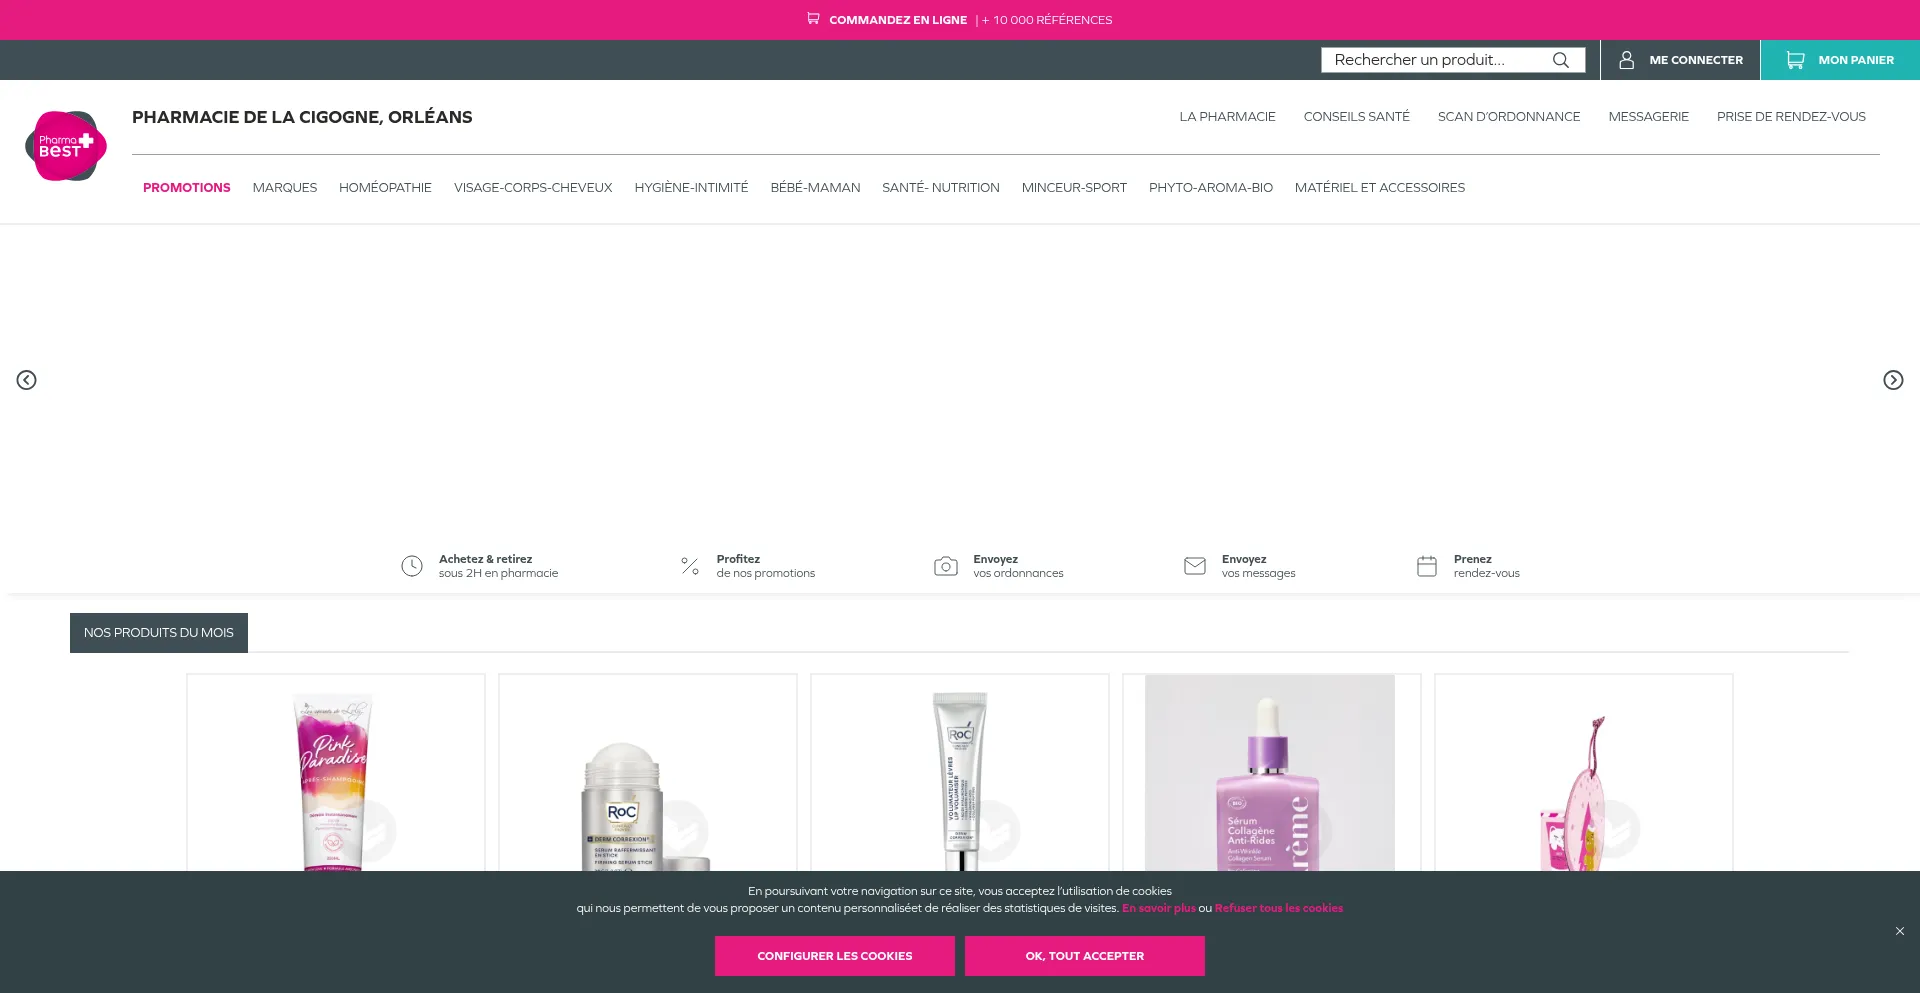The height and width of the screenshot is (993, 1920).
Task: Click the search magnifier icon
Action: click(x=1560, y=60)
